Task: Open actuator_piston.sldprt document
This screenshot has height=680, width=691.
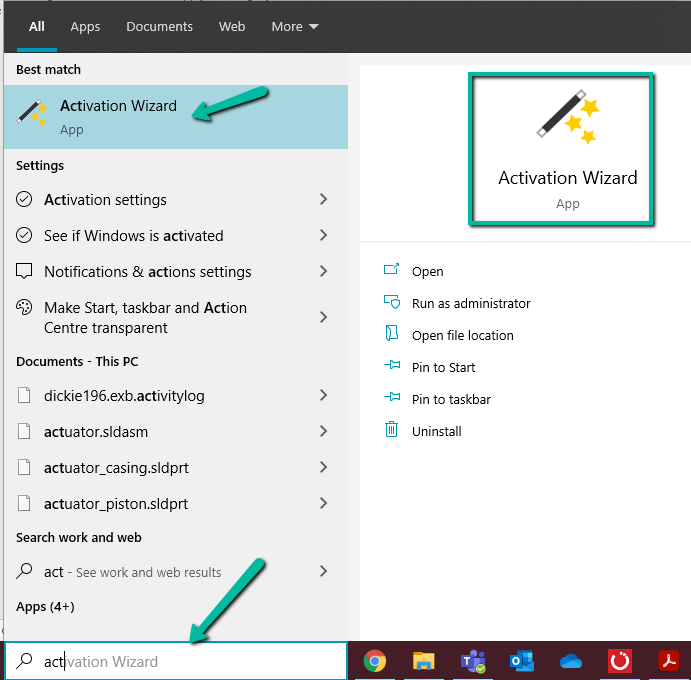Action: point(176,503)
